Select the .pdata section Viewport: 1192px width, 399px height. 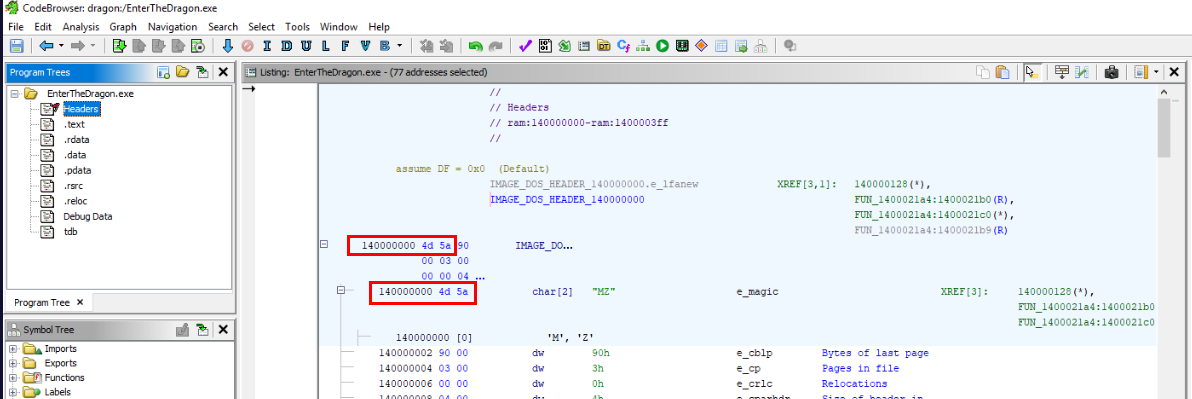[x=77, y=170]
